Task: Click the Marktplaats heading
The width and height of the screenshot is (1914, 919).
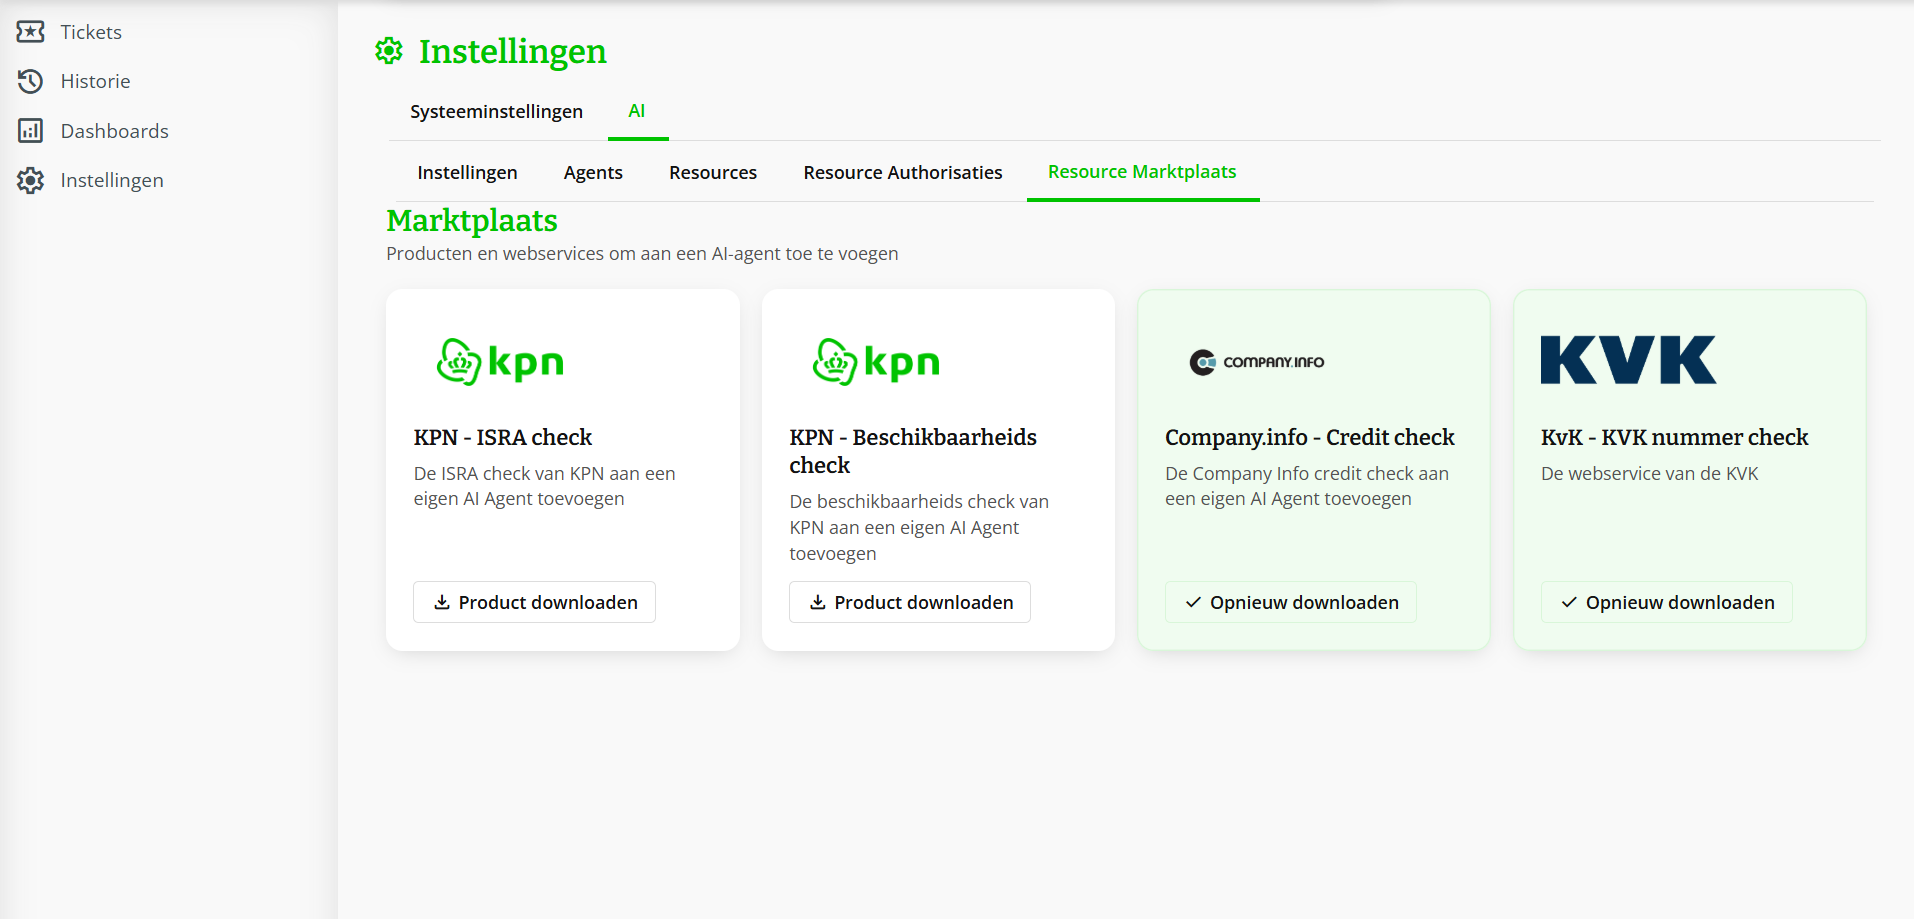Action: (x=472, y=220)
